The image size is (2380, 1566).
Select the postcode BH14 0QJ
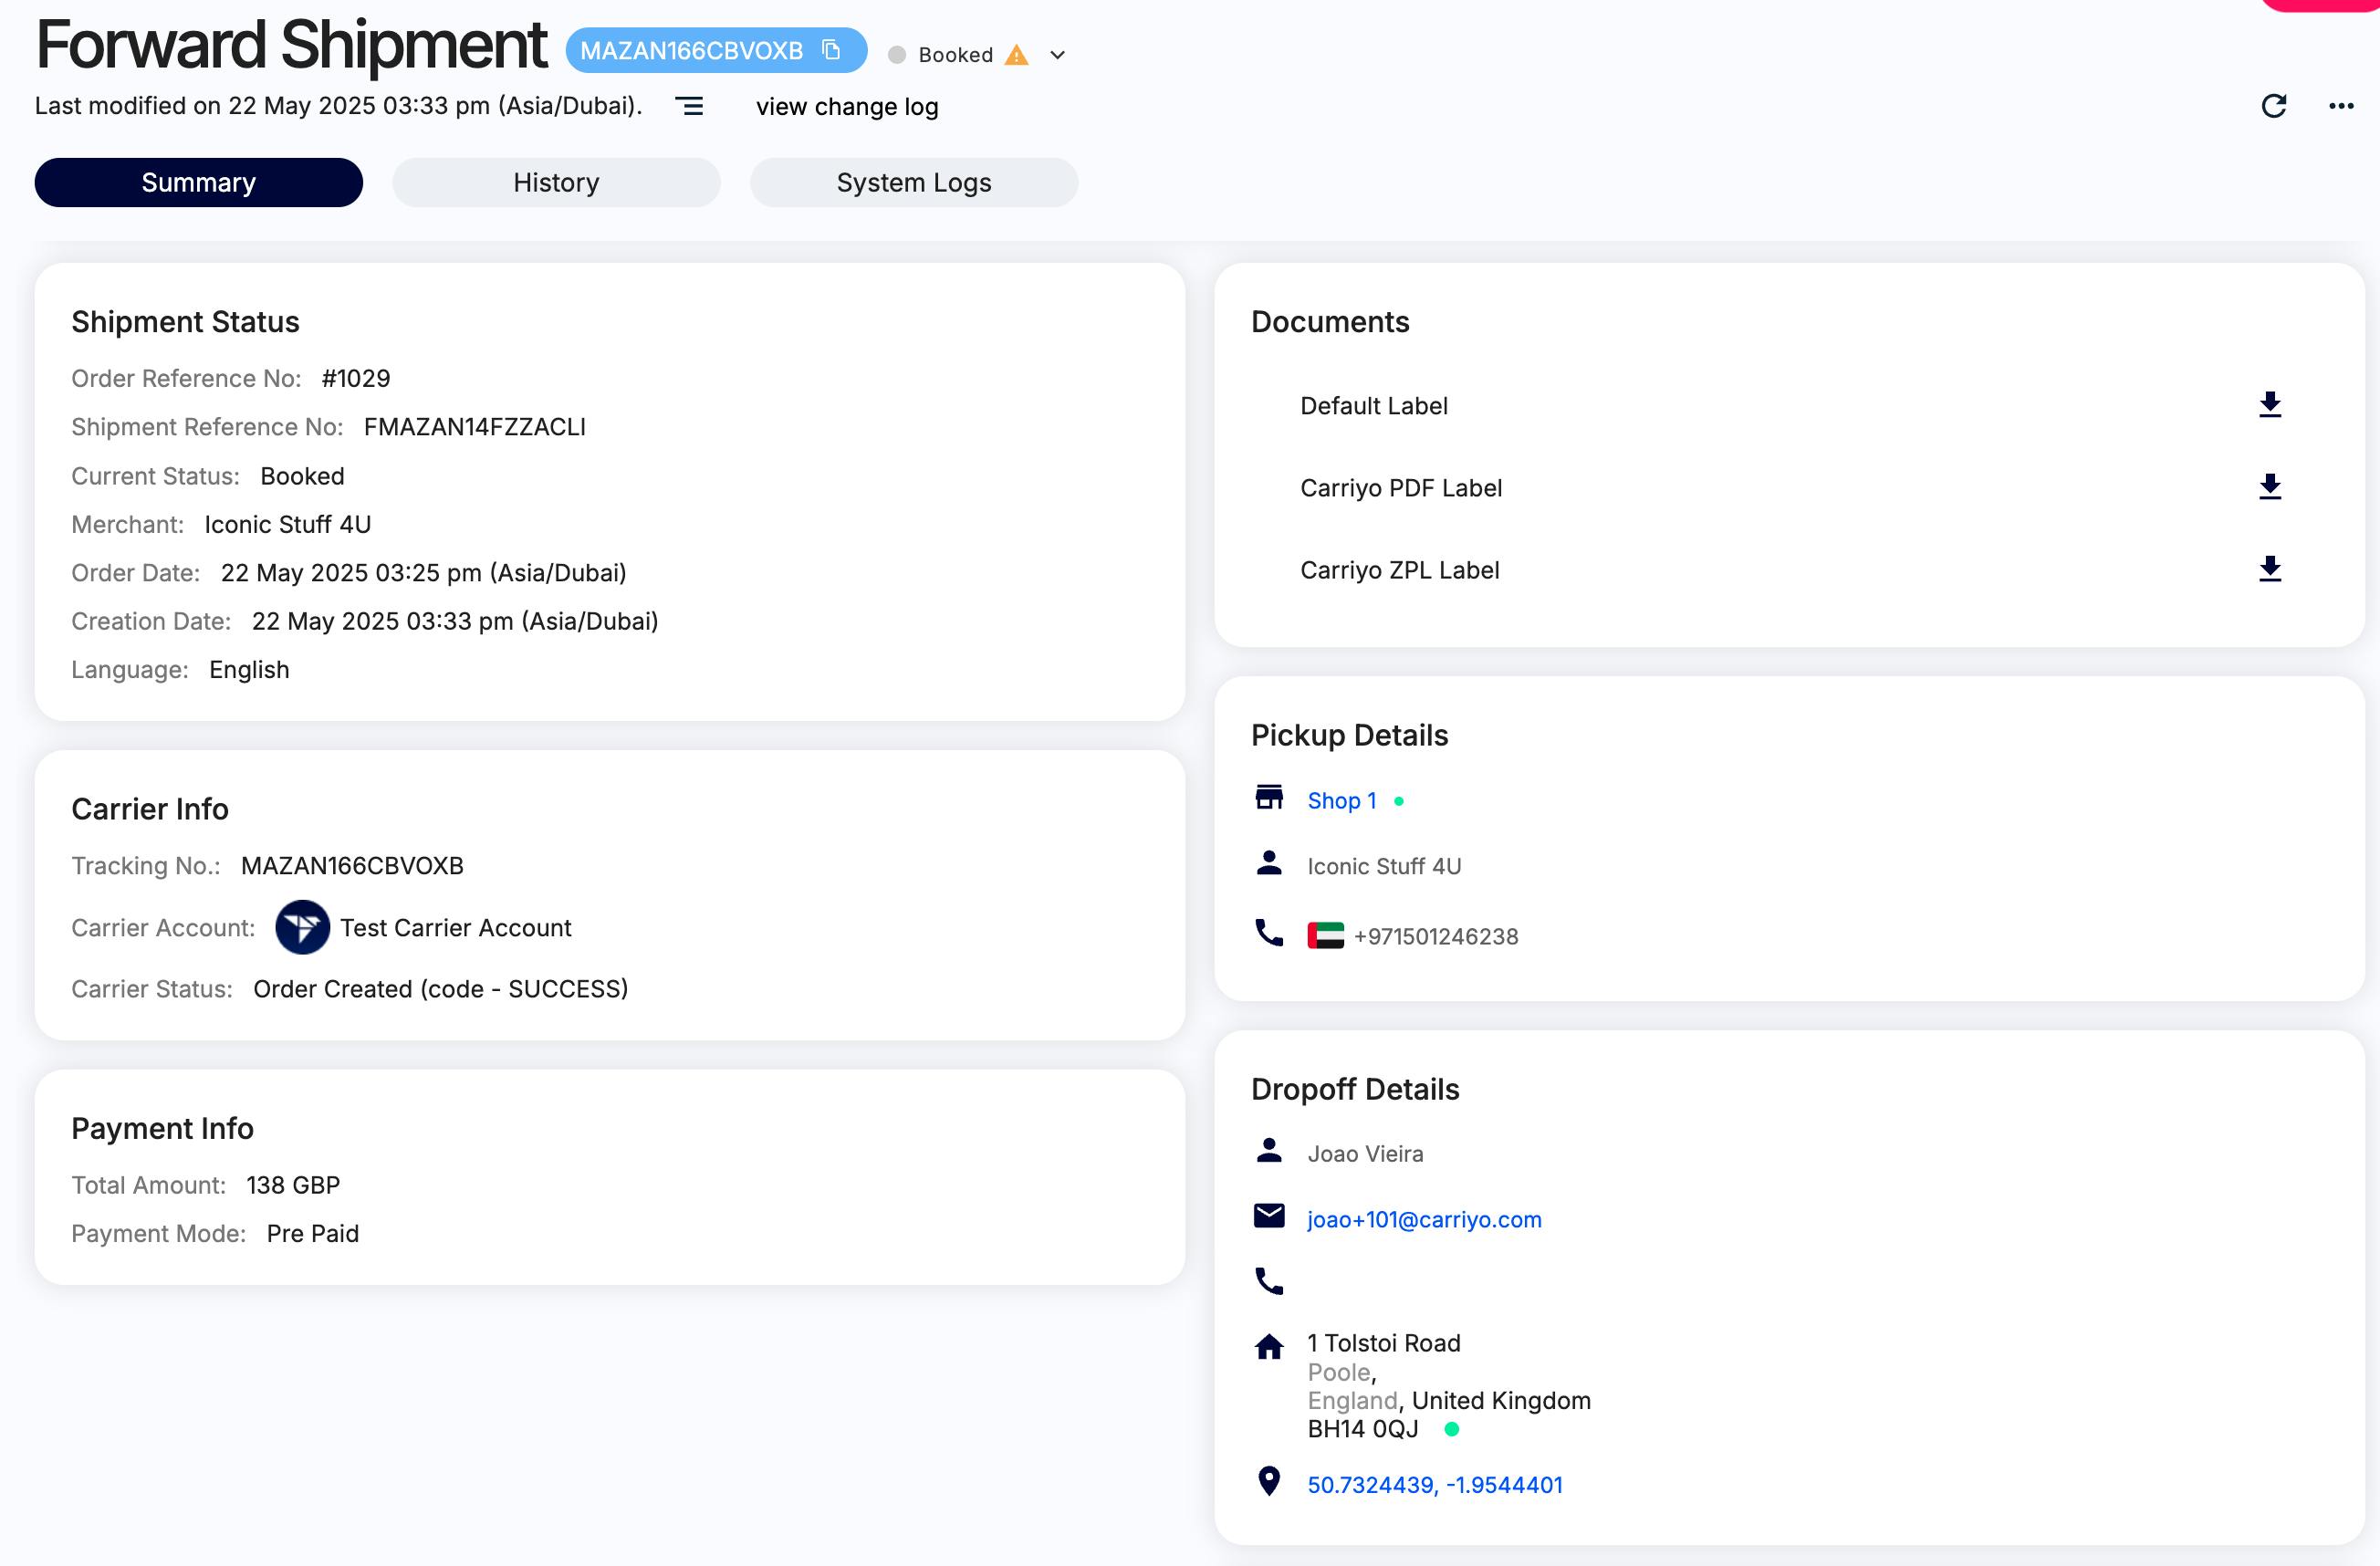click(1363, 1429)
